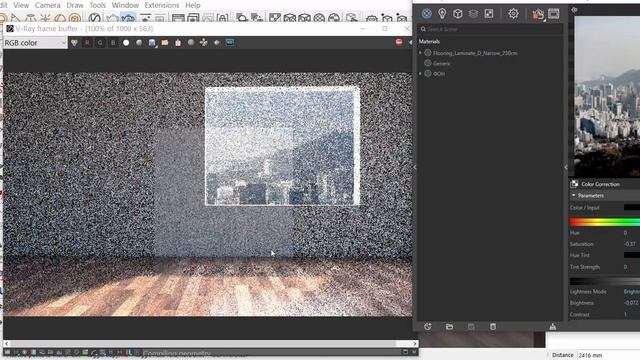The image size is (640, 360).
Task: Click the save image icon in the frame buffer
Action: (x=152, y=43)
